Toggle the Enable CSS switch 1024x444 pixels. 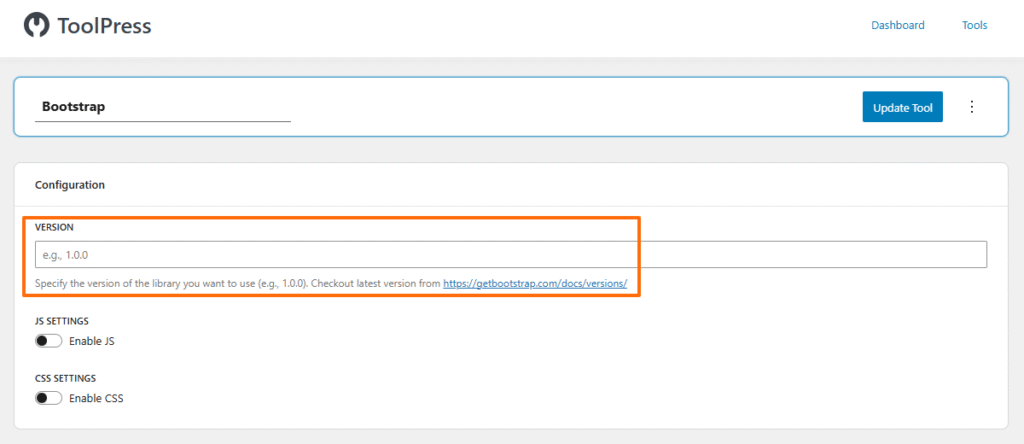pos(48,398)
